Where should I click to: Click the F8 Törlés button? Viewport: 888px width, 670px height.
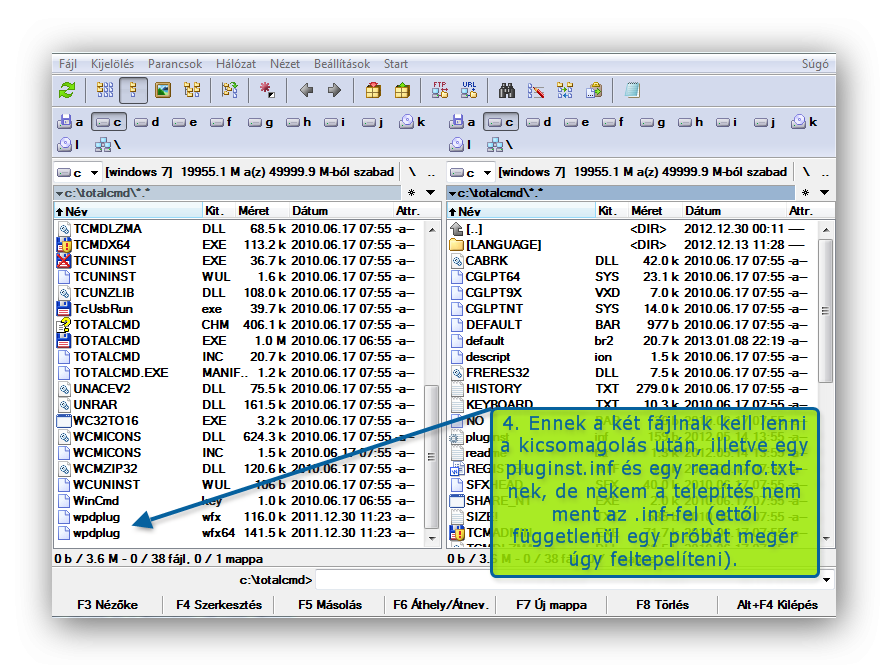click(662, 604)
